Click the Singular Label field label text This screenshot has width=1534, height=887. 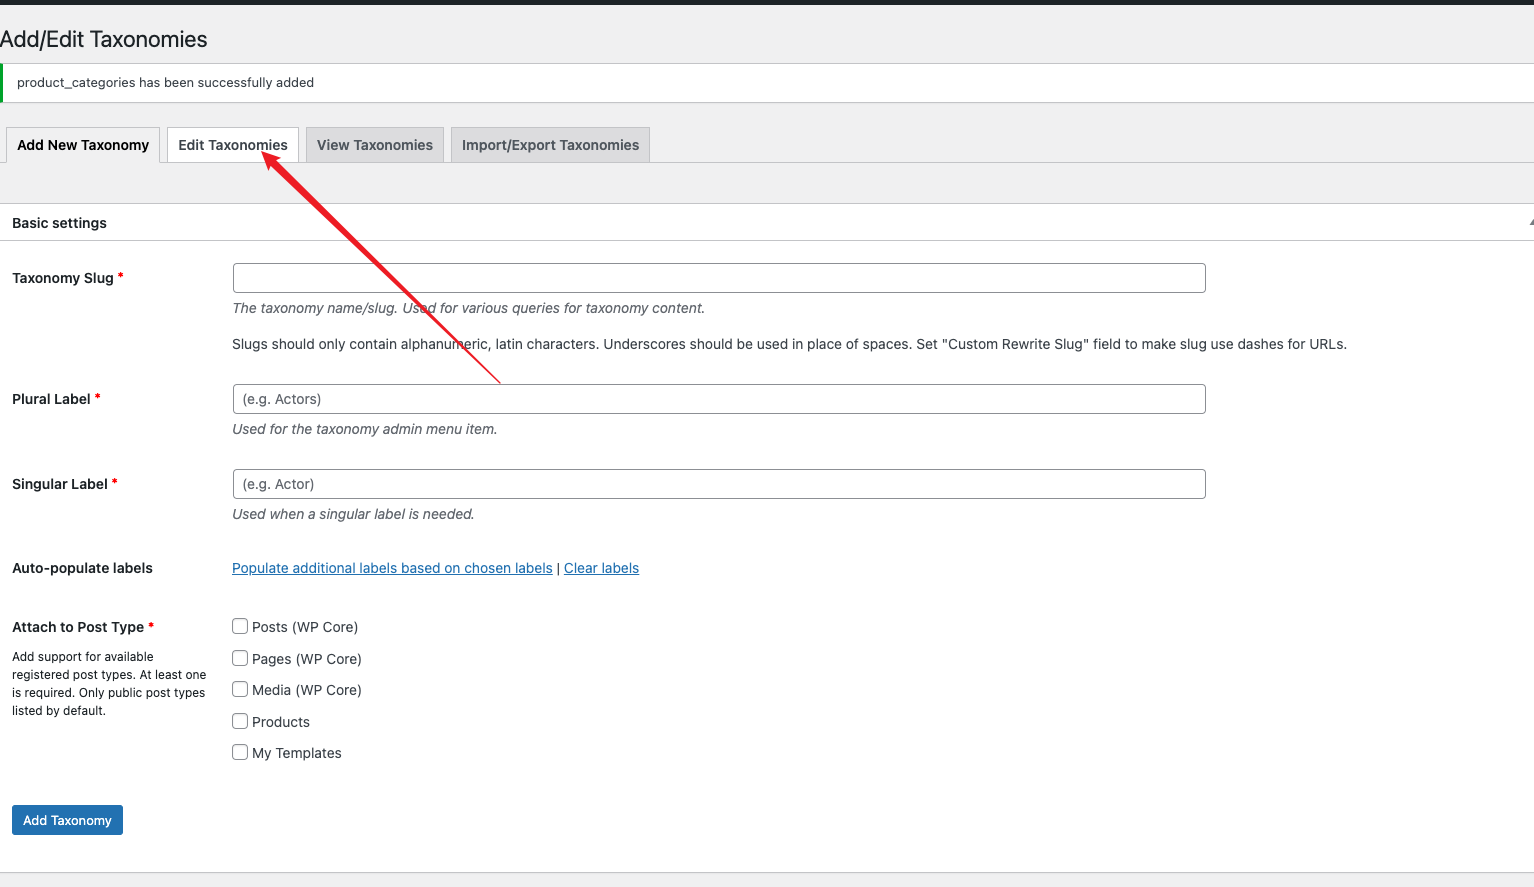pyautogui.click(x=59, y=484)
